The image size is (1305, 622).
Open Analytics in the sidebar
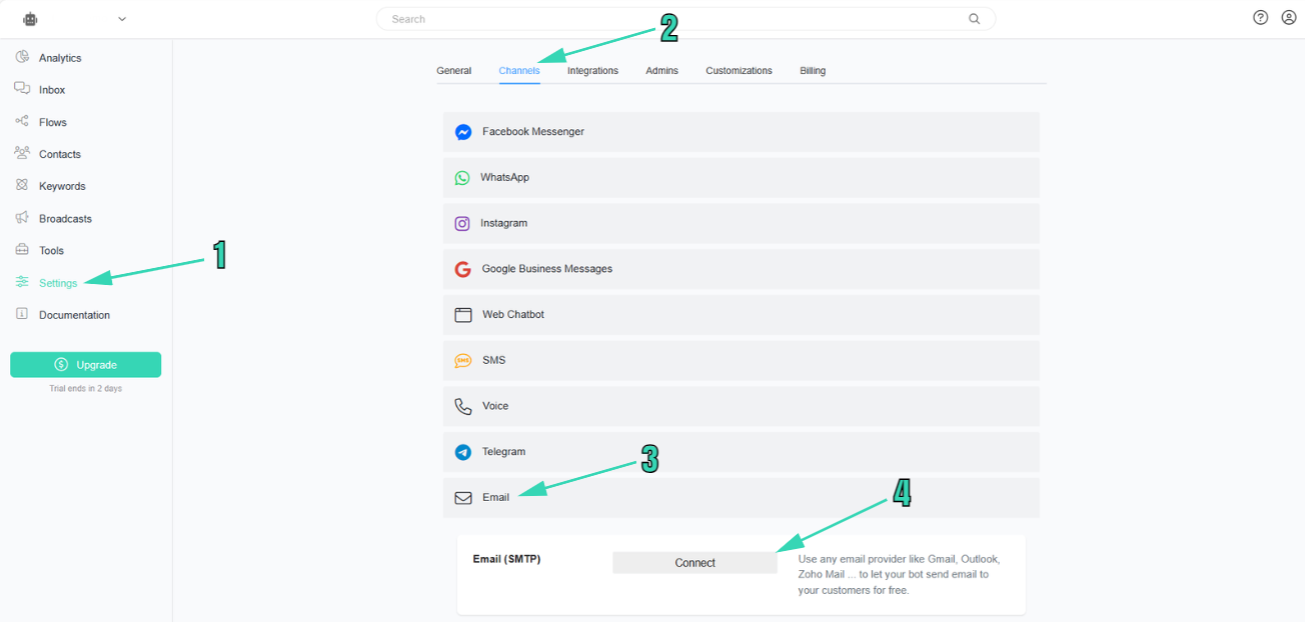coord(60,58)
